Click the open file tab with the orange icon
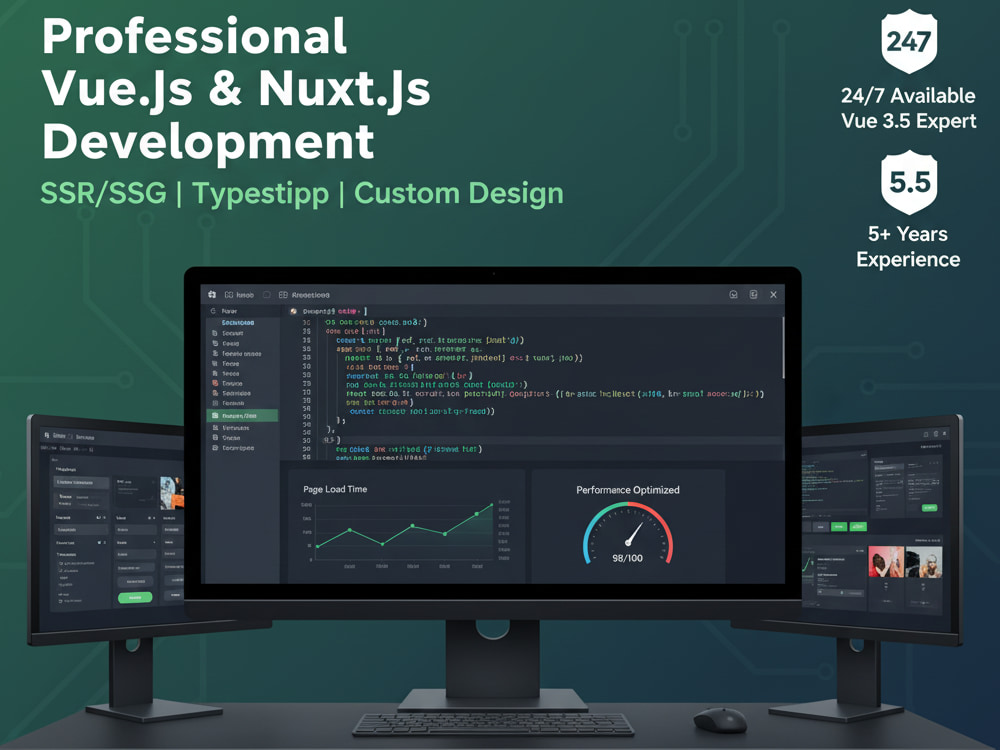 point(326,311)
